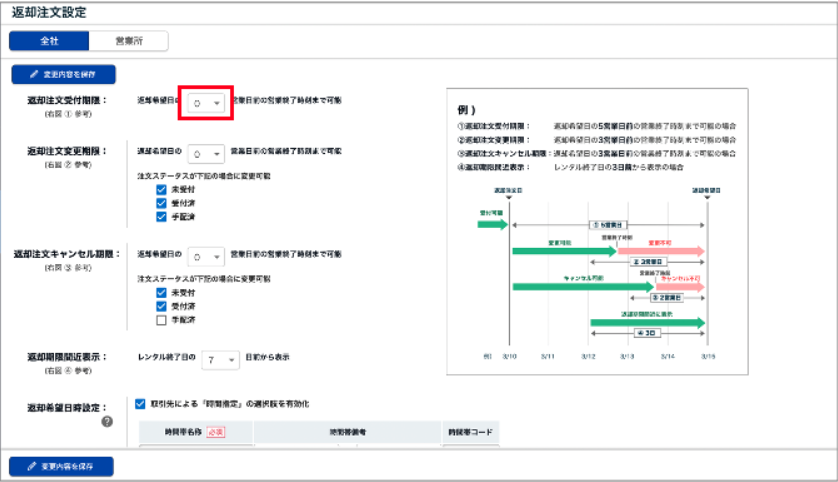Image resolution: width=838 pixels, height=482 pixels.
Task: Click the 時間帯コード column header
Action: tap(472, 431)
